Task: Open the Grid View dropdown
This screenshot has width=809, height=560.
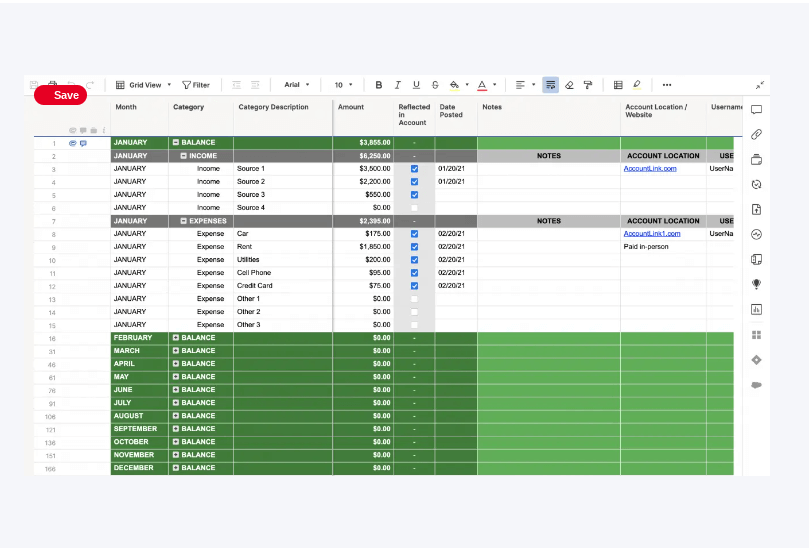Action: 143,85
